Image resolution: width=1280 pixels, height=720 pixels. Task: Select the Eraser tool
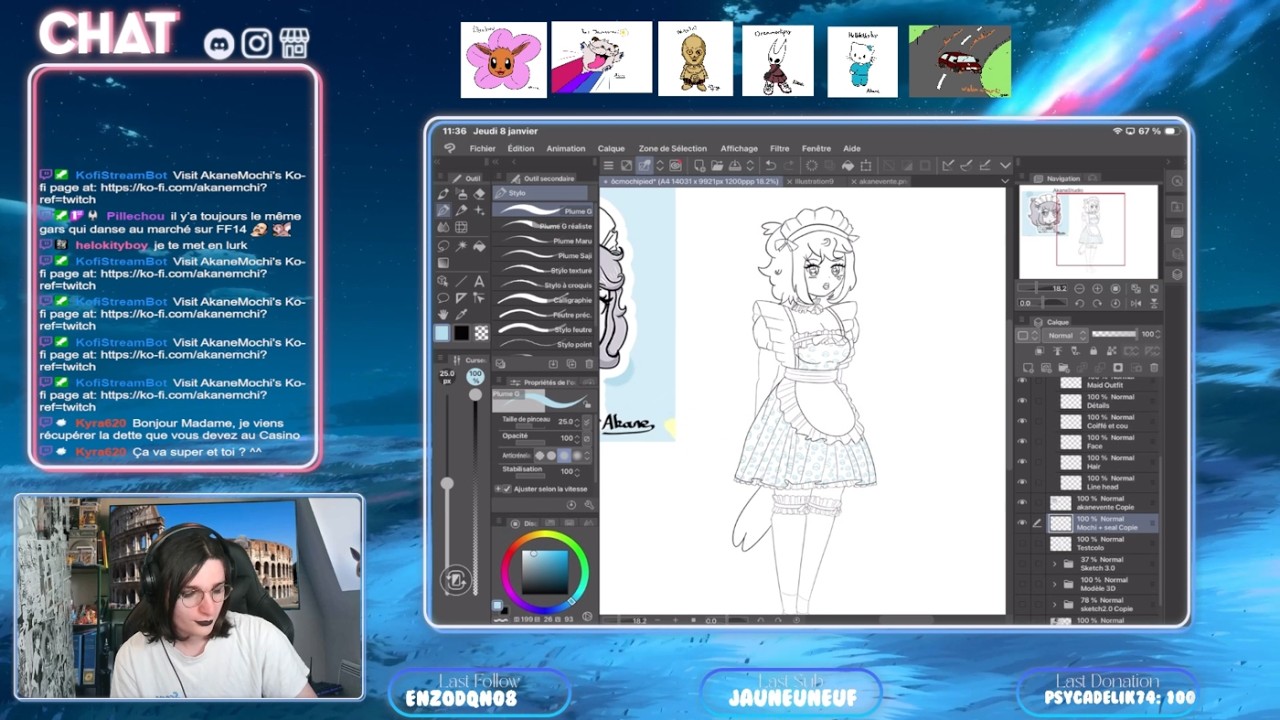point(479,194)
